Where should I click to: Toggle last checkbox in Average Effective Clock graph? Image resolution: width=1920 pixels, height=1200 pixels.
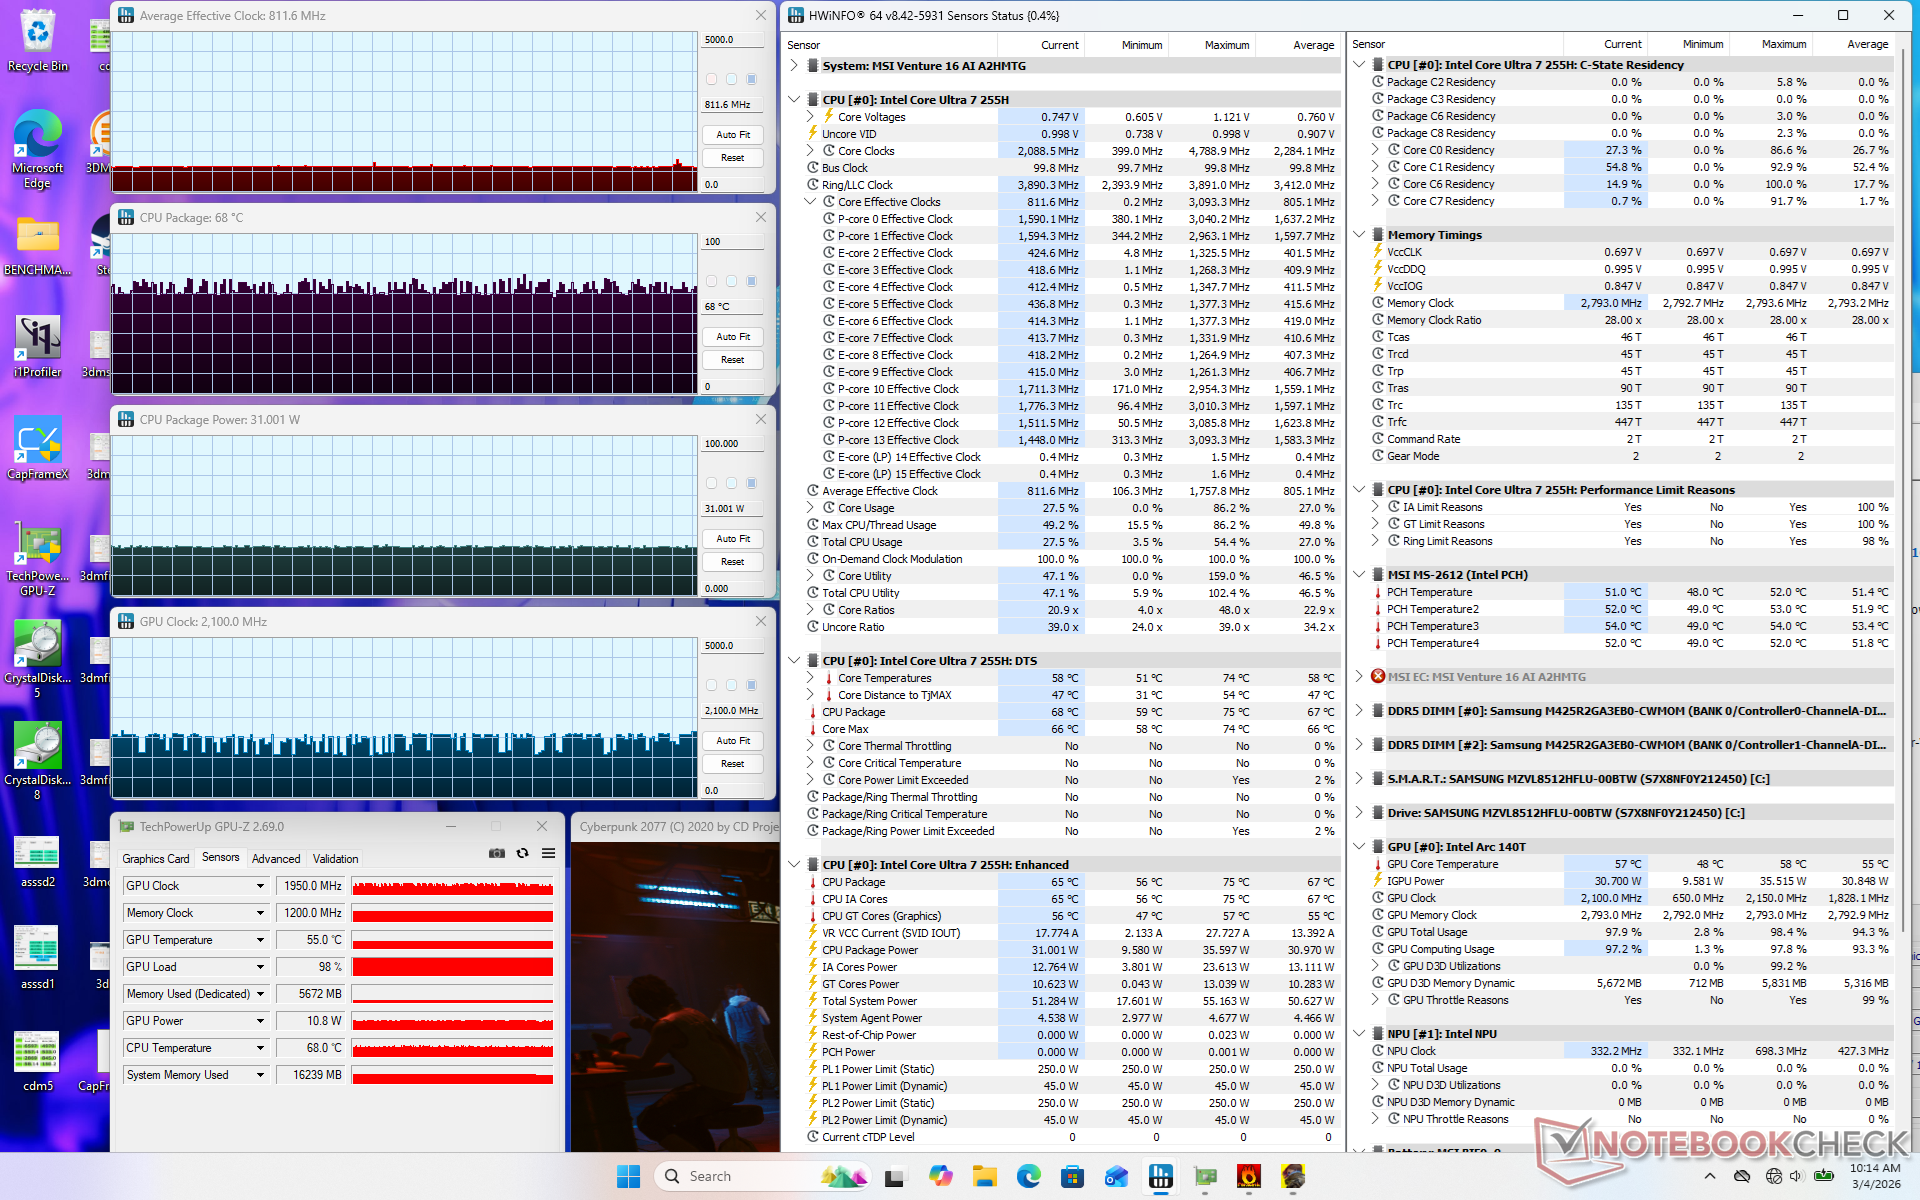coord(751,79)
